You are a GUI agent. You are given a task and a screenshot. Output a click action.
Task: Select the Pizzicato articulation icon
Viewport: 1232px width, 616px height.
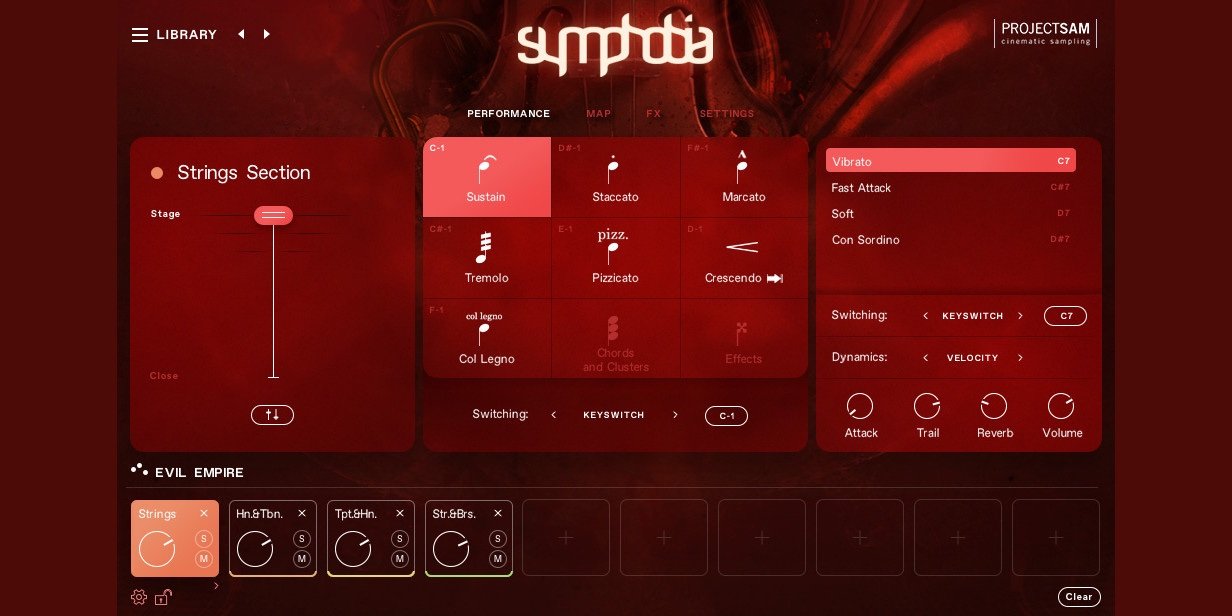click(615, 246)
